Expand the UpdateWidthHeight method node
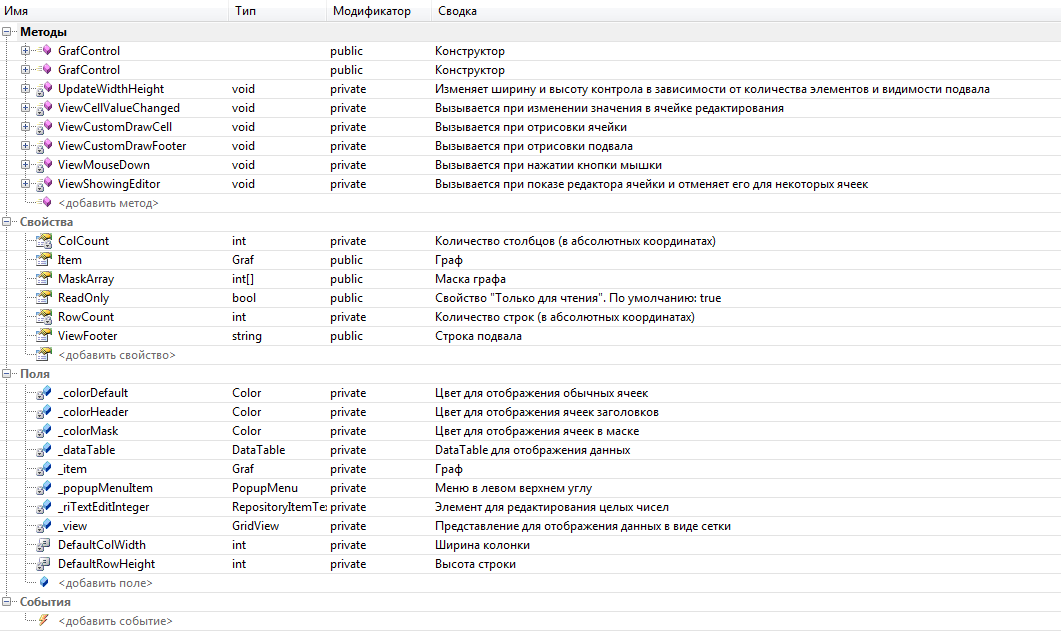The width and height of the screenshot is (1061, 637). pos(26,89)
